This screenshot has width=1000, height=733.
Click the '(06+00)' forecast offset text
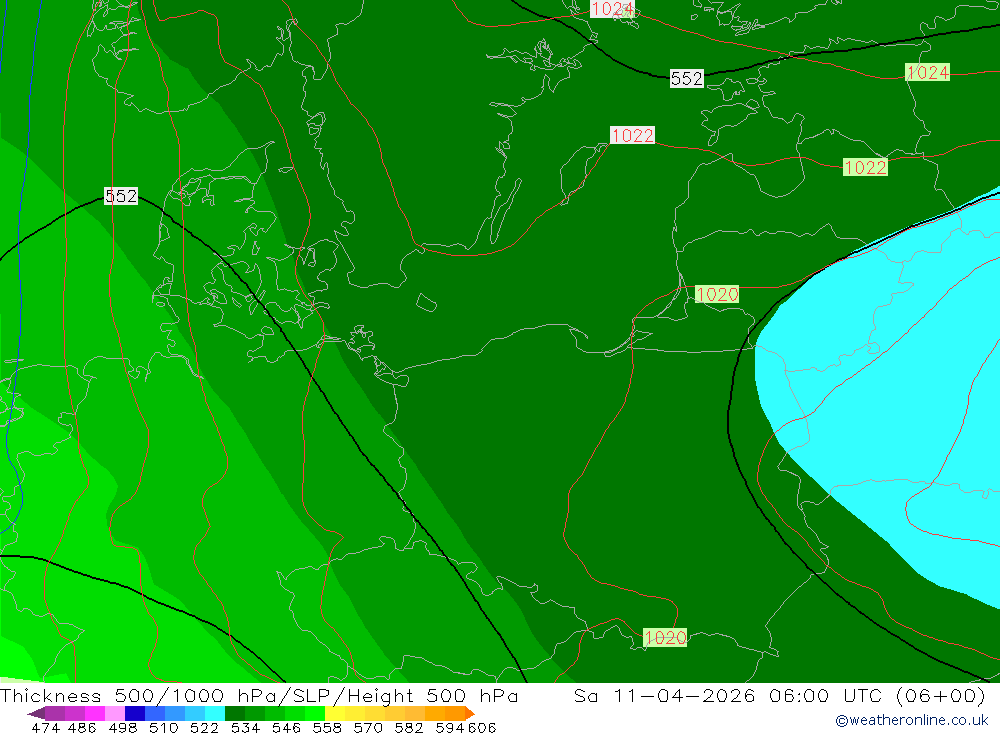pos(941,695)
